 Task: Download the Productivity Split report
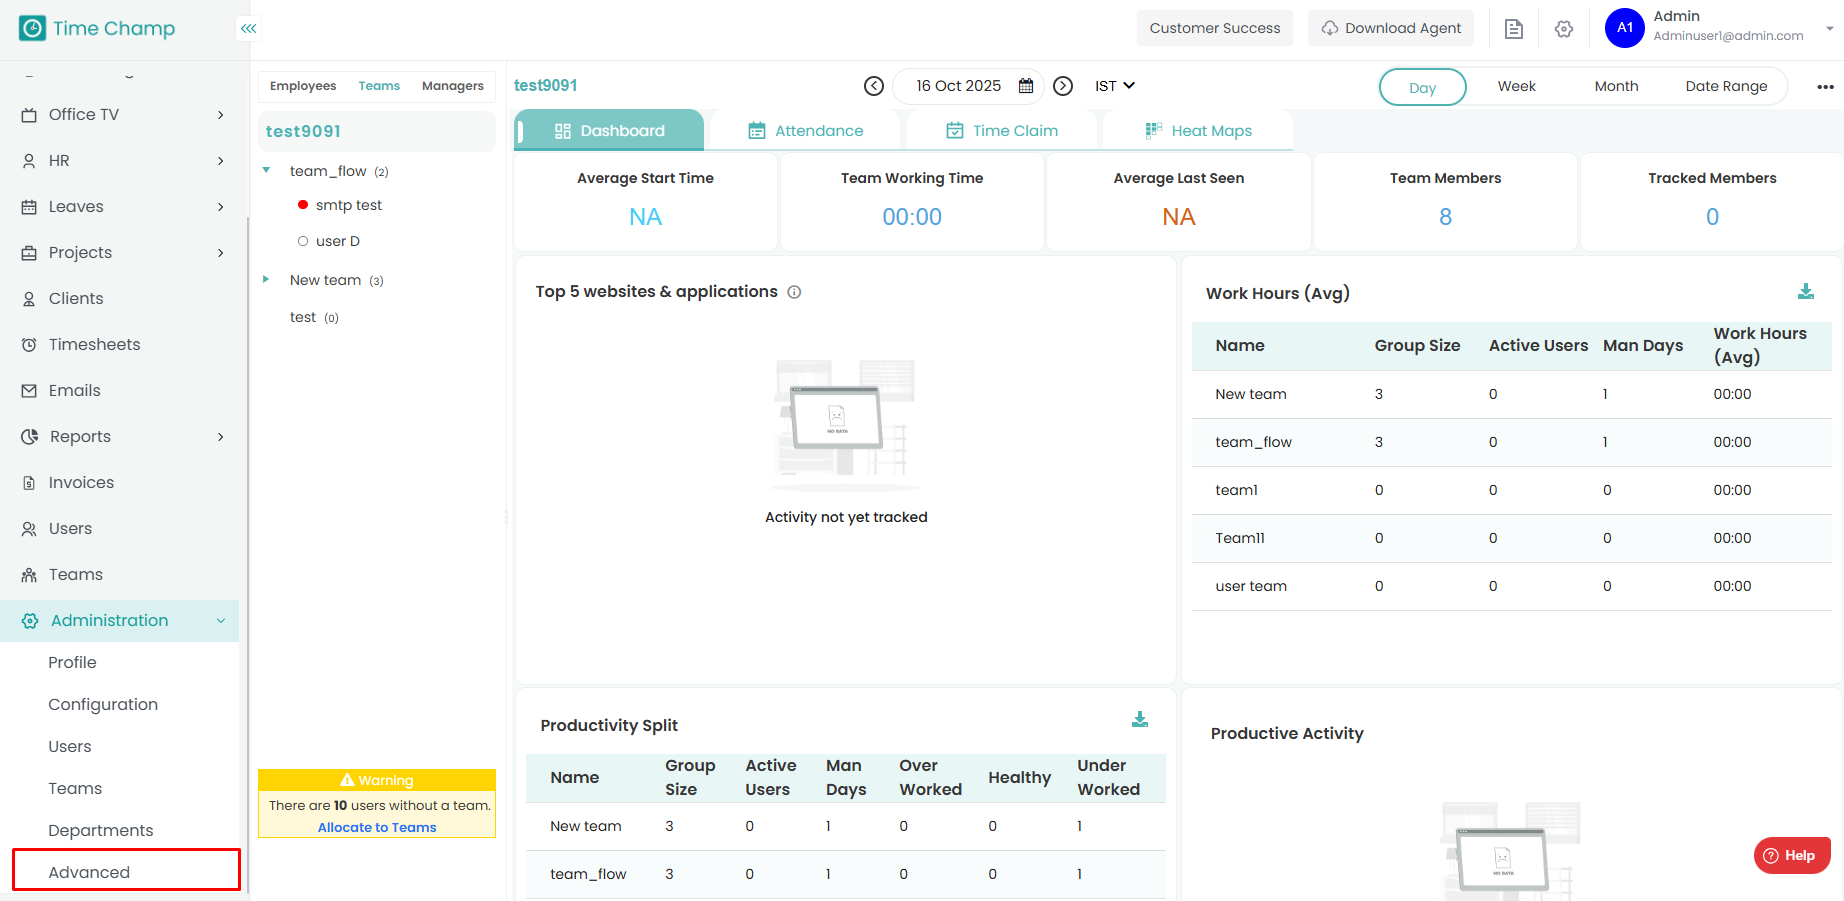tap(1139, 720)
